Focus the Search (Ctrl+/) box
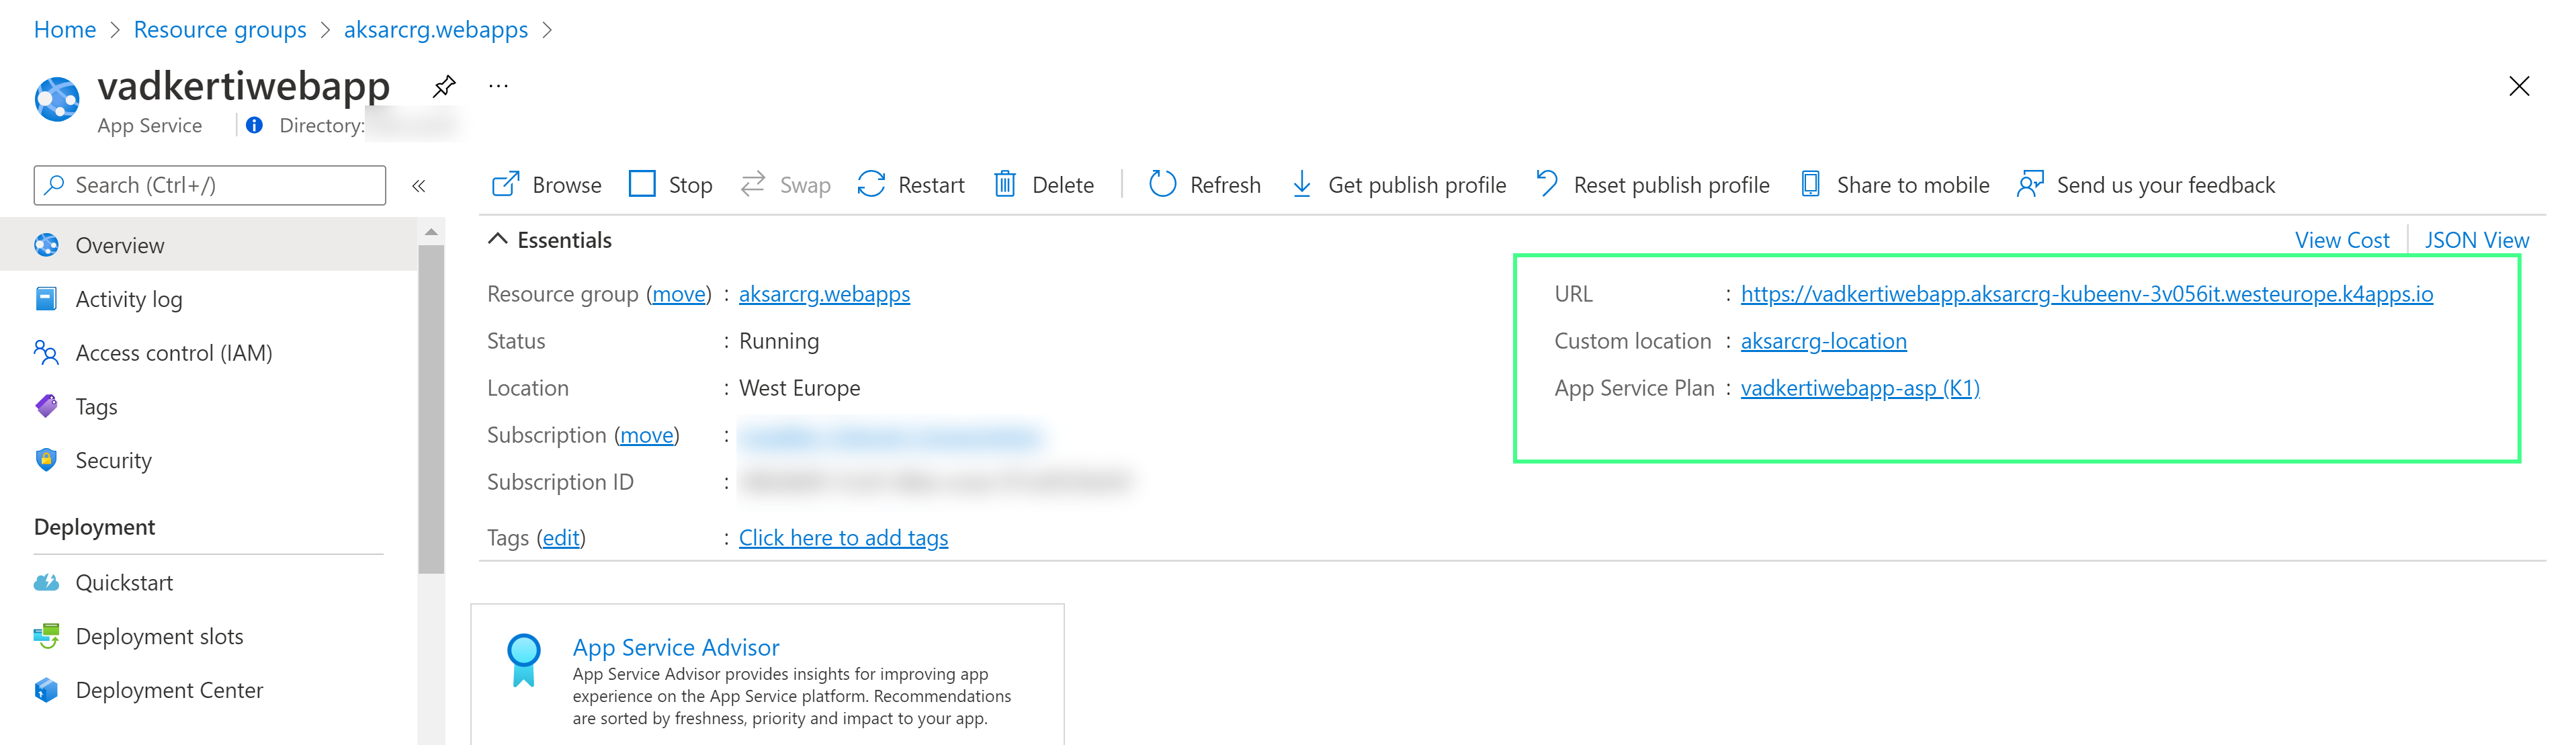 tap(210, 185)
